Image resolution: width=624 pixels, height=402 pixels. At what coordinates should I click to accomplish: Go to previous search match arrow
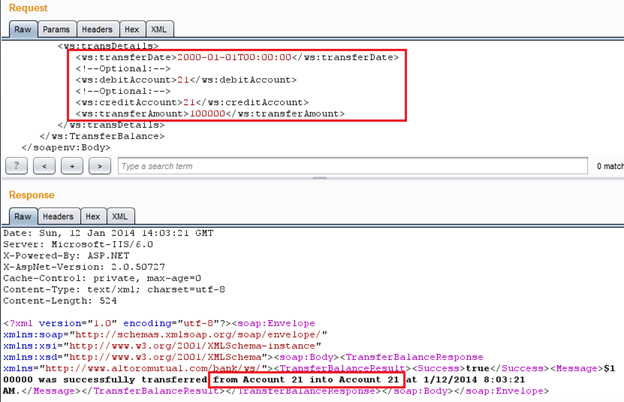44,165
